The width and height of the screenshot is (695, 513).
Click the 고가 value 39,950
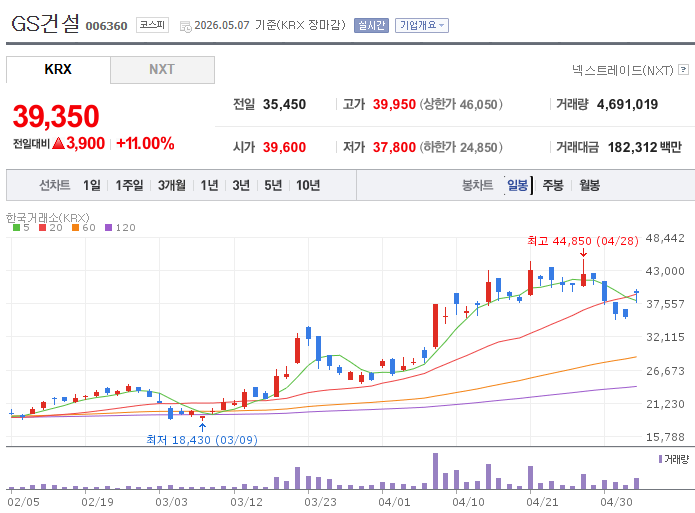point(394,104)
